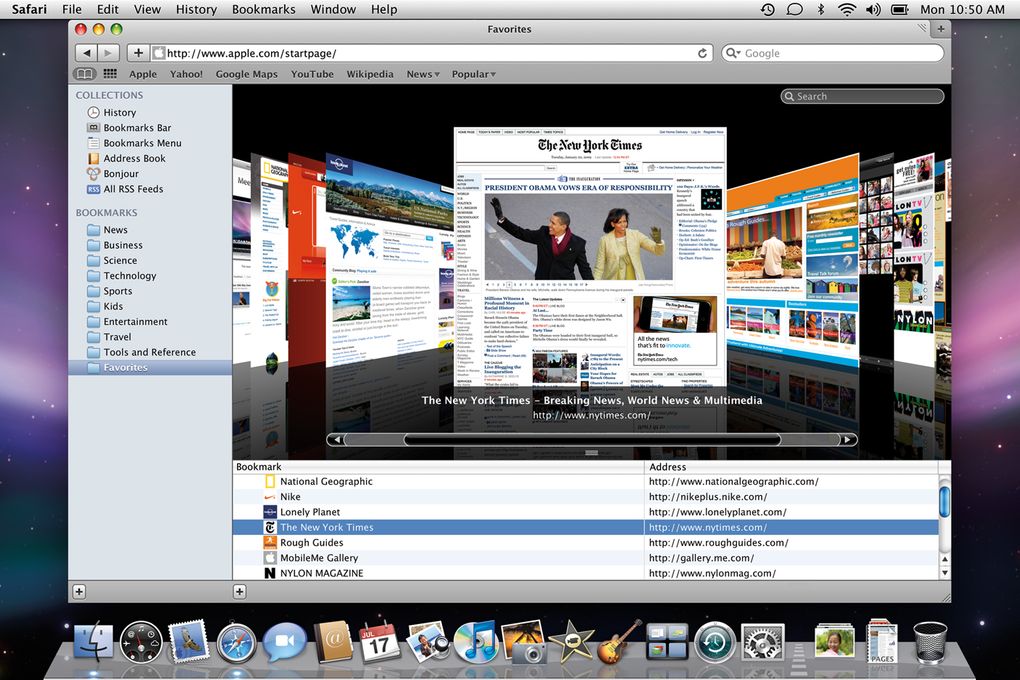Screen dimensions: 1020x680
Task: Show all bookmarks with the open book icon
Action: [85, 74]
